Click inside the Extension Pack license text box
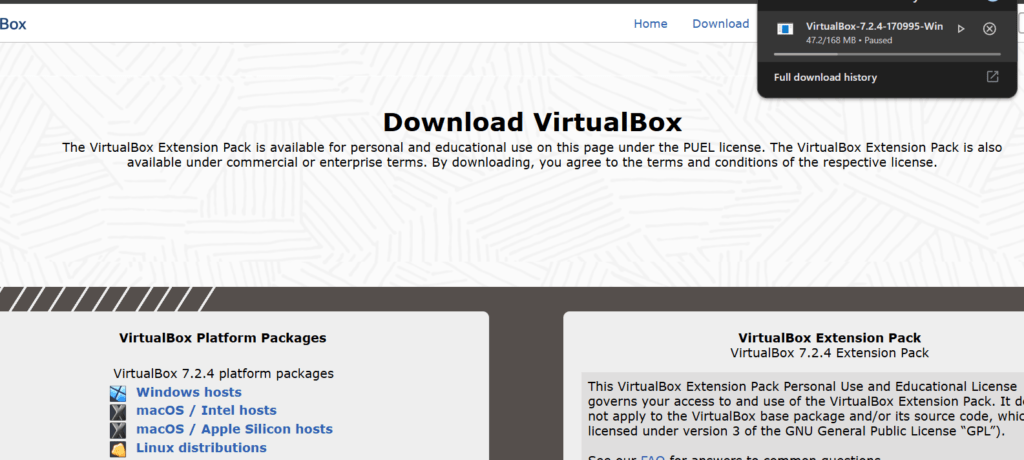This screenshot has height=460, width=1024. (800, 410)
